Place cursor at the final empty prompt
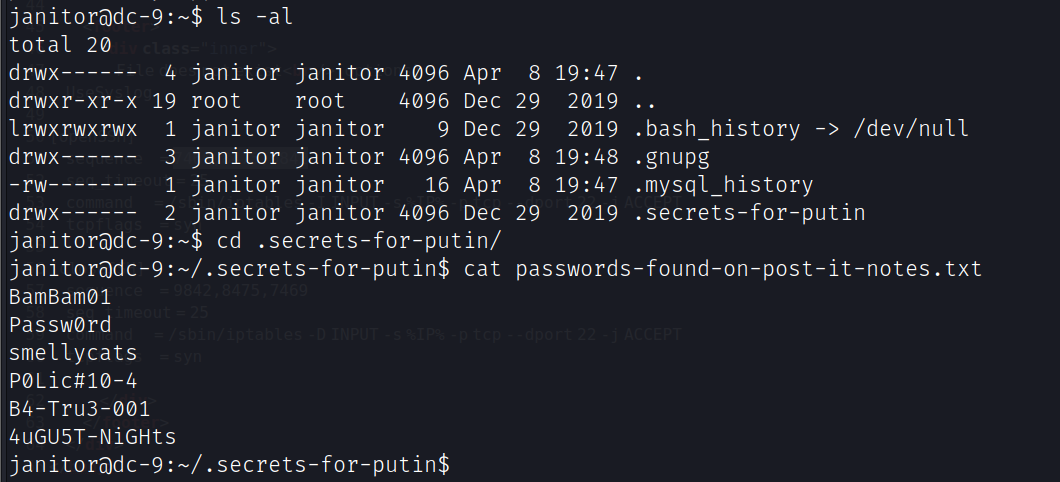The height and width of the screenshot is (482, 1060). 456,465
